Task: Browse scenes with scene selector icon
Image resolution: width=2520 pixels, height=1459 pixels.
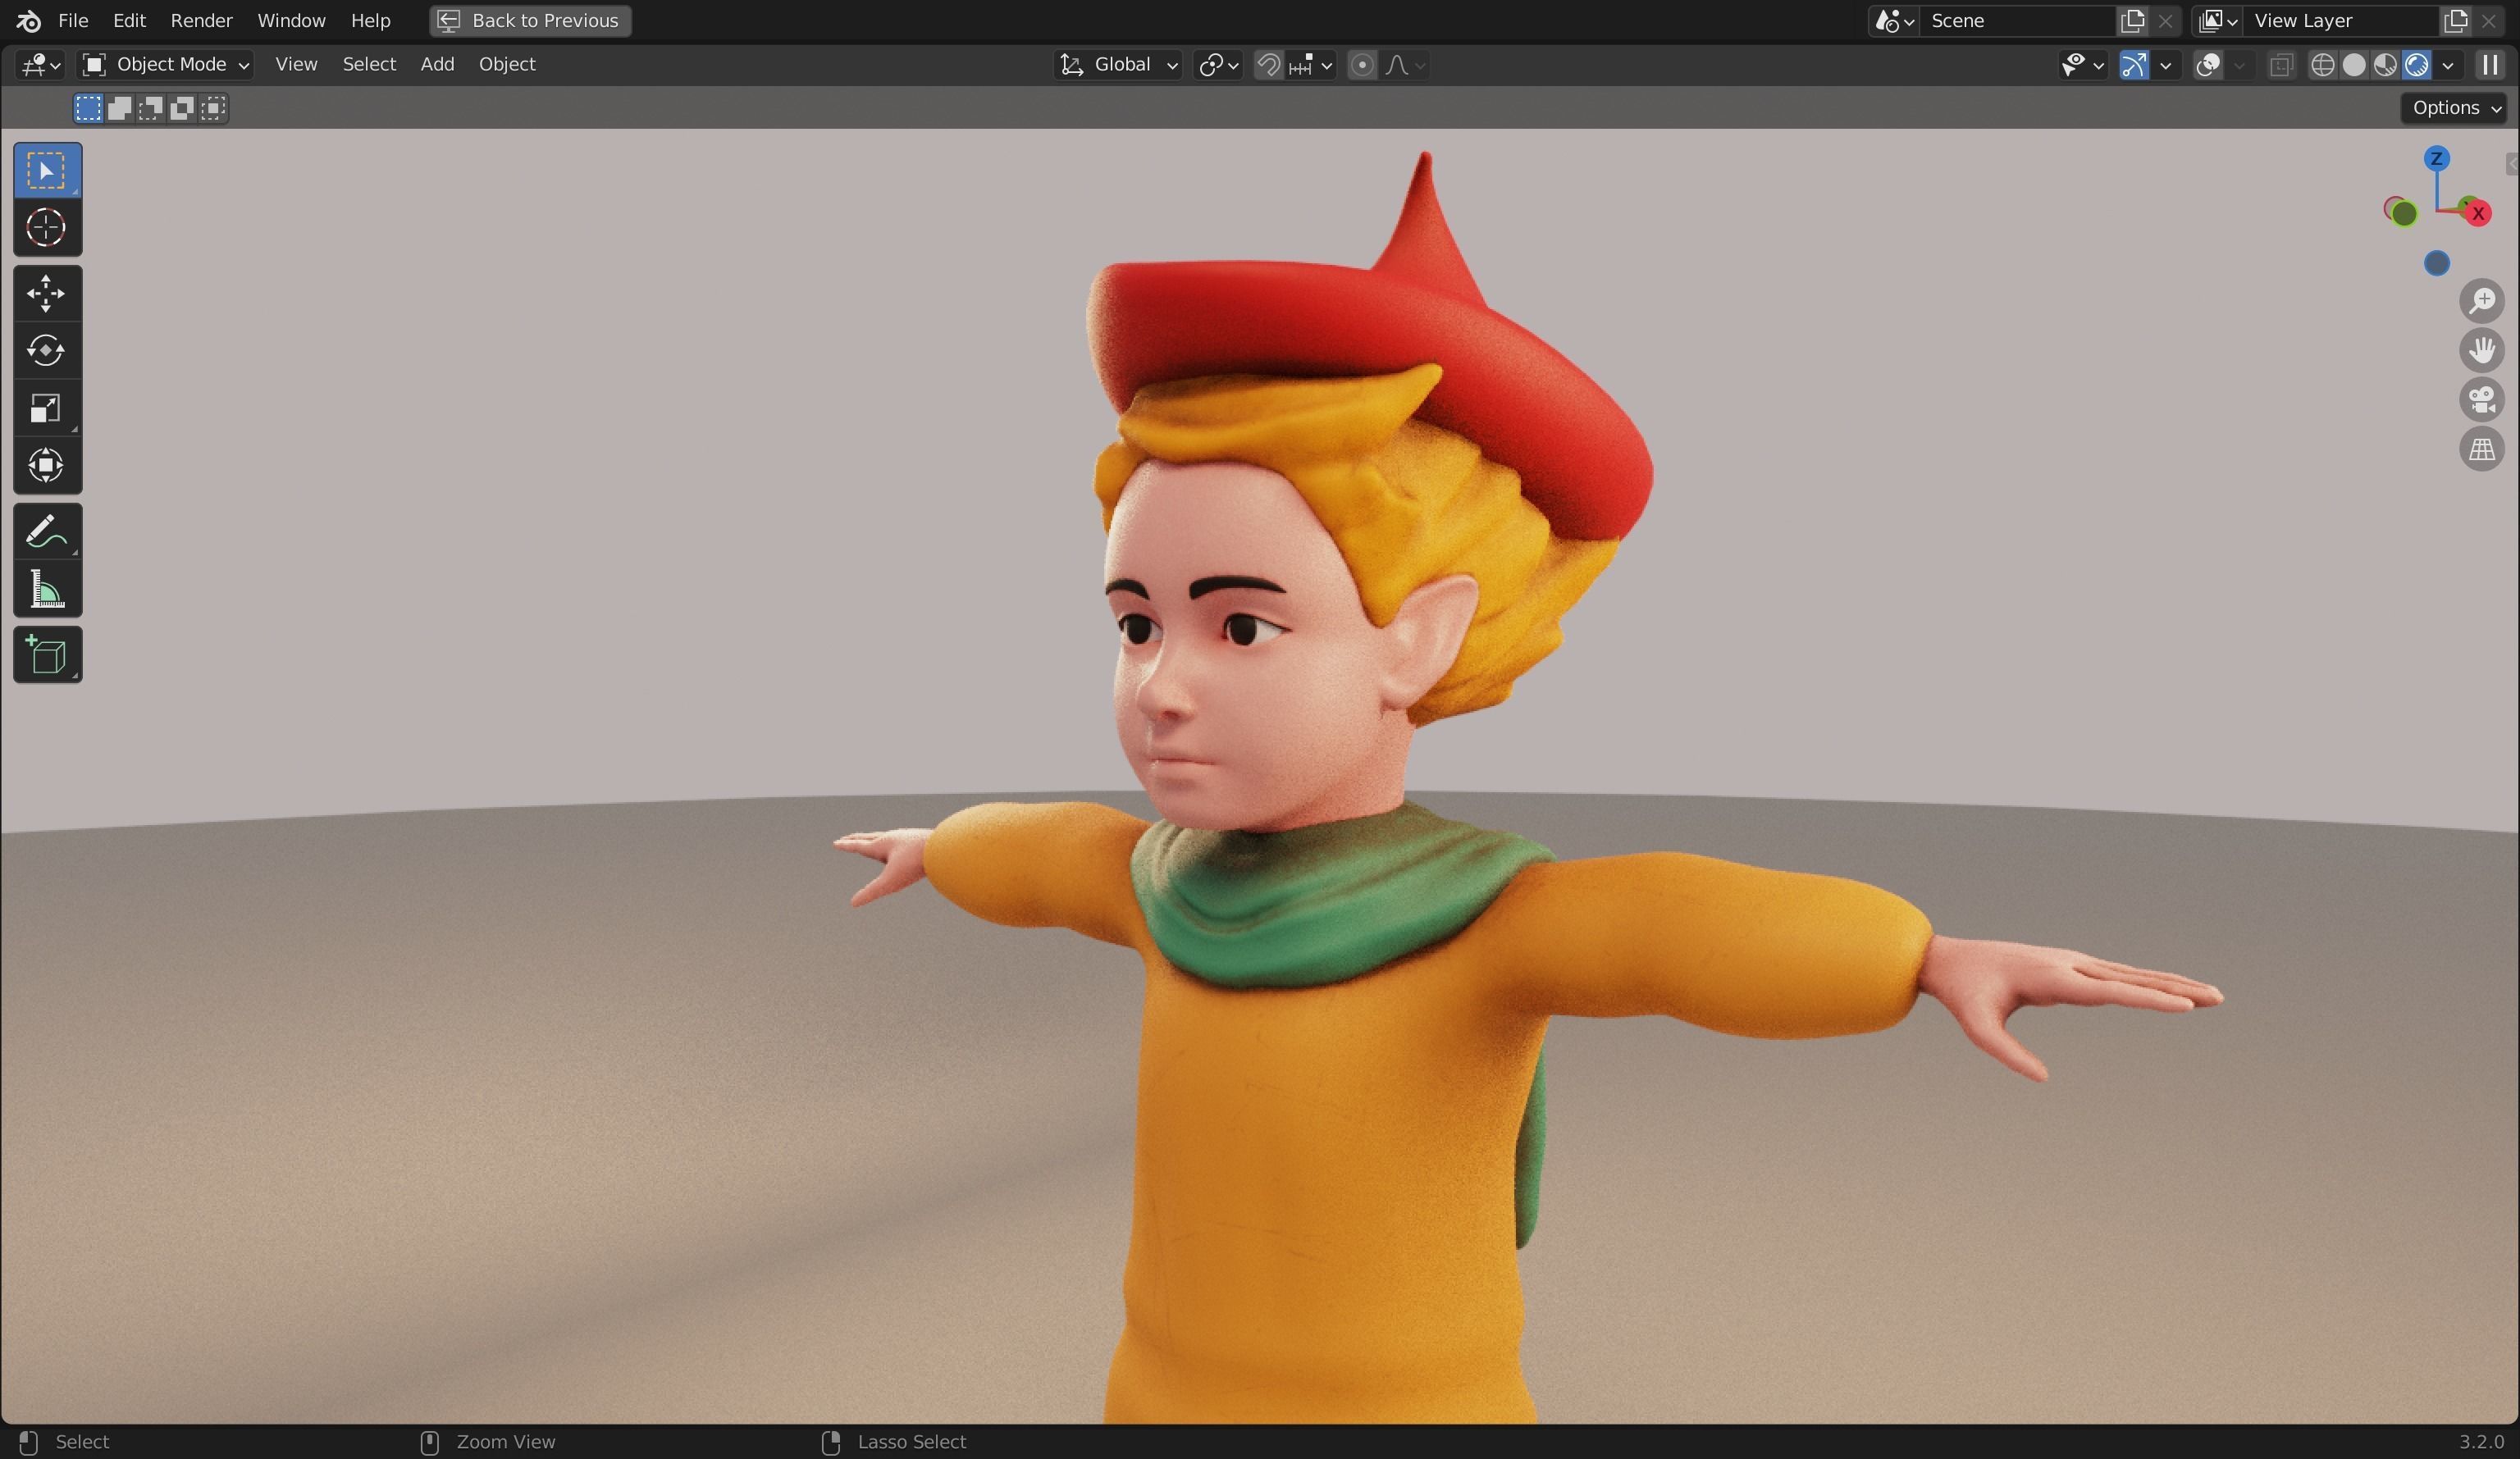Action: (x=1894, y=21)
